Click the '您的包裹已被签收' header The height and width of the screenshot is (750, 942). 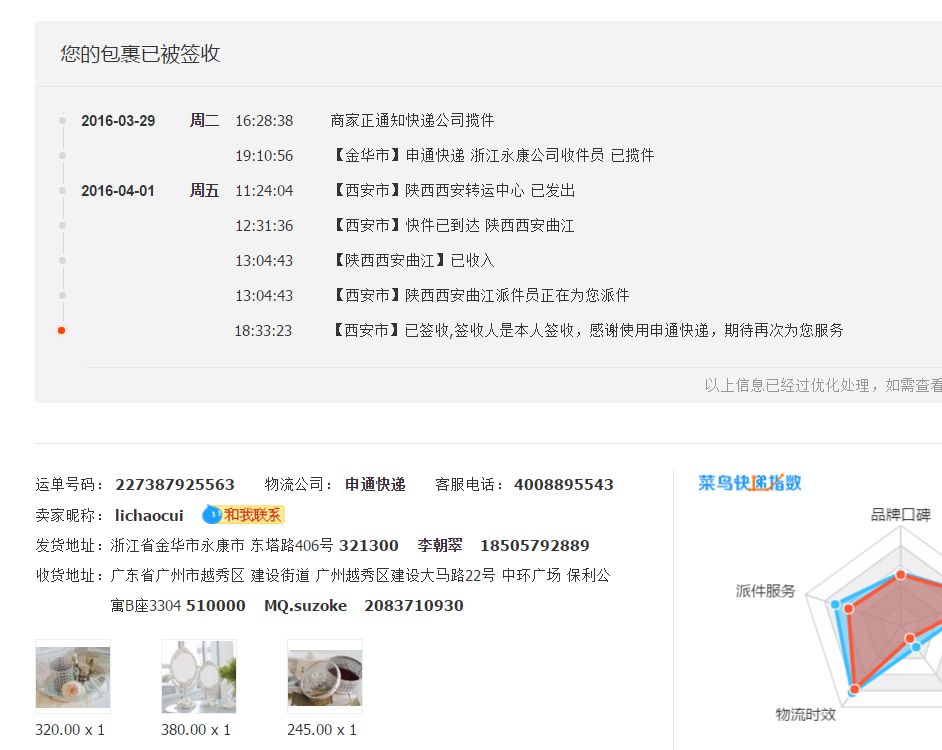[x=140, y=54]
